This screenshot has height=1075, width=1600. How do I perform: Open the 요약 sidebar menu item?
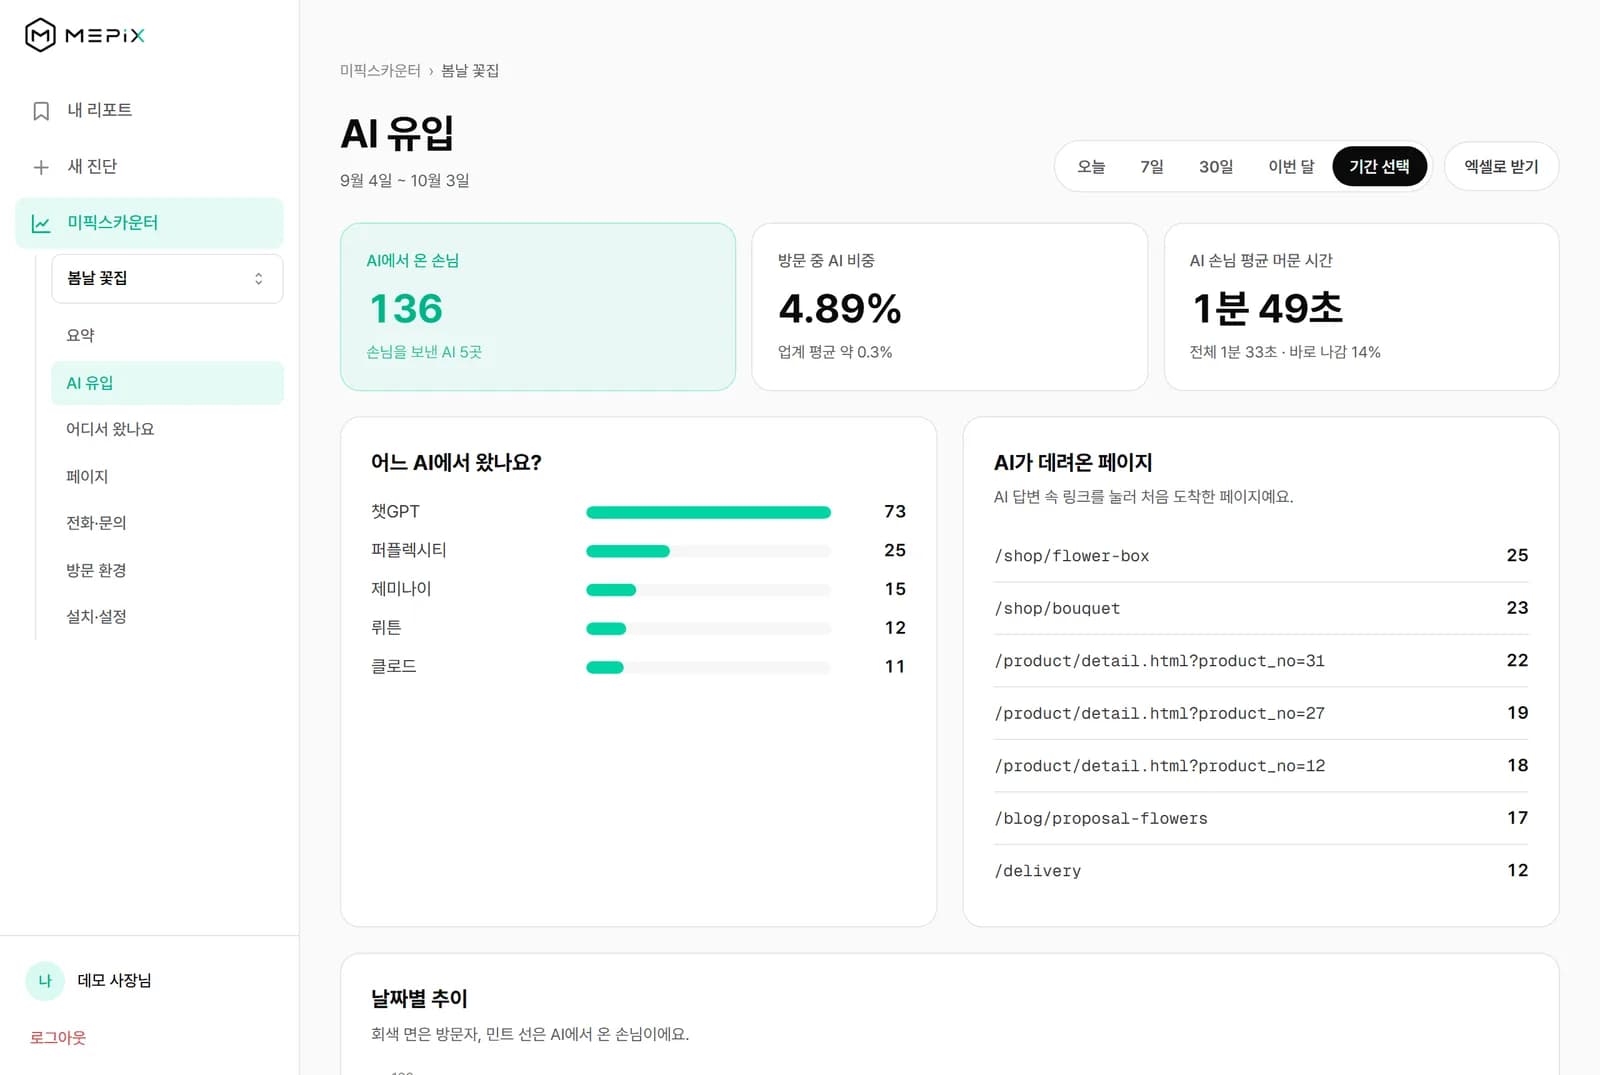167,335
